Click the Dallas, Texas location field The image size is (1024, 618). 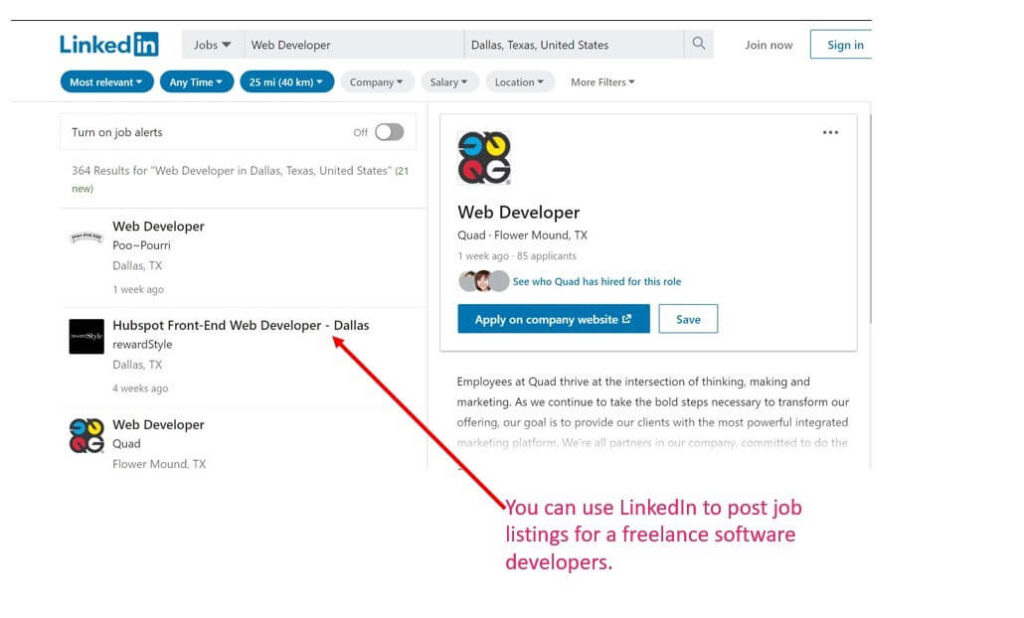pyautogui.click(x=573, y=44)
